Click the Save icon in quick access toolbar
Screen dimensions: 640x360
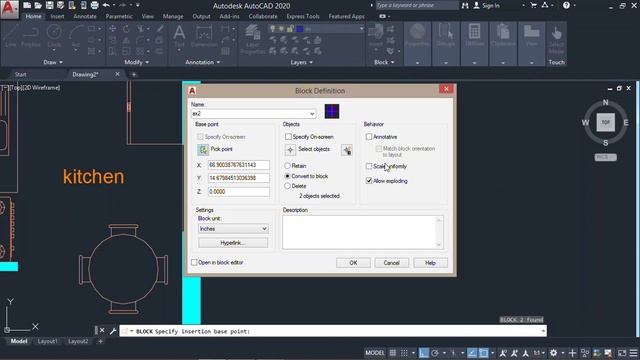tap(49, 5)
